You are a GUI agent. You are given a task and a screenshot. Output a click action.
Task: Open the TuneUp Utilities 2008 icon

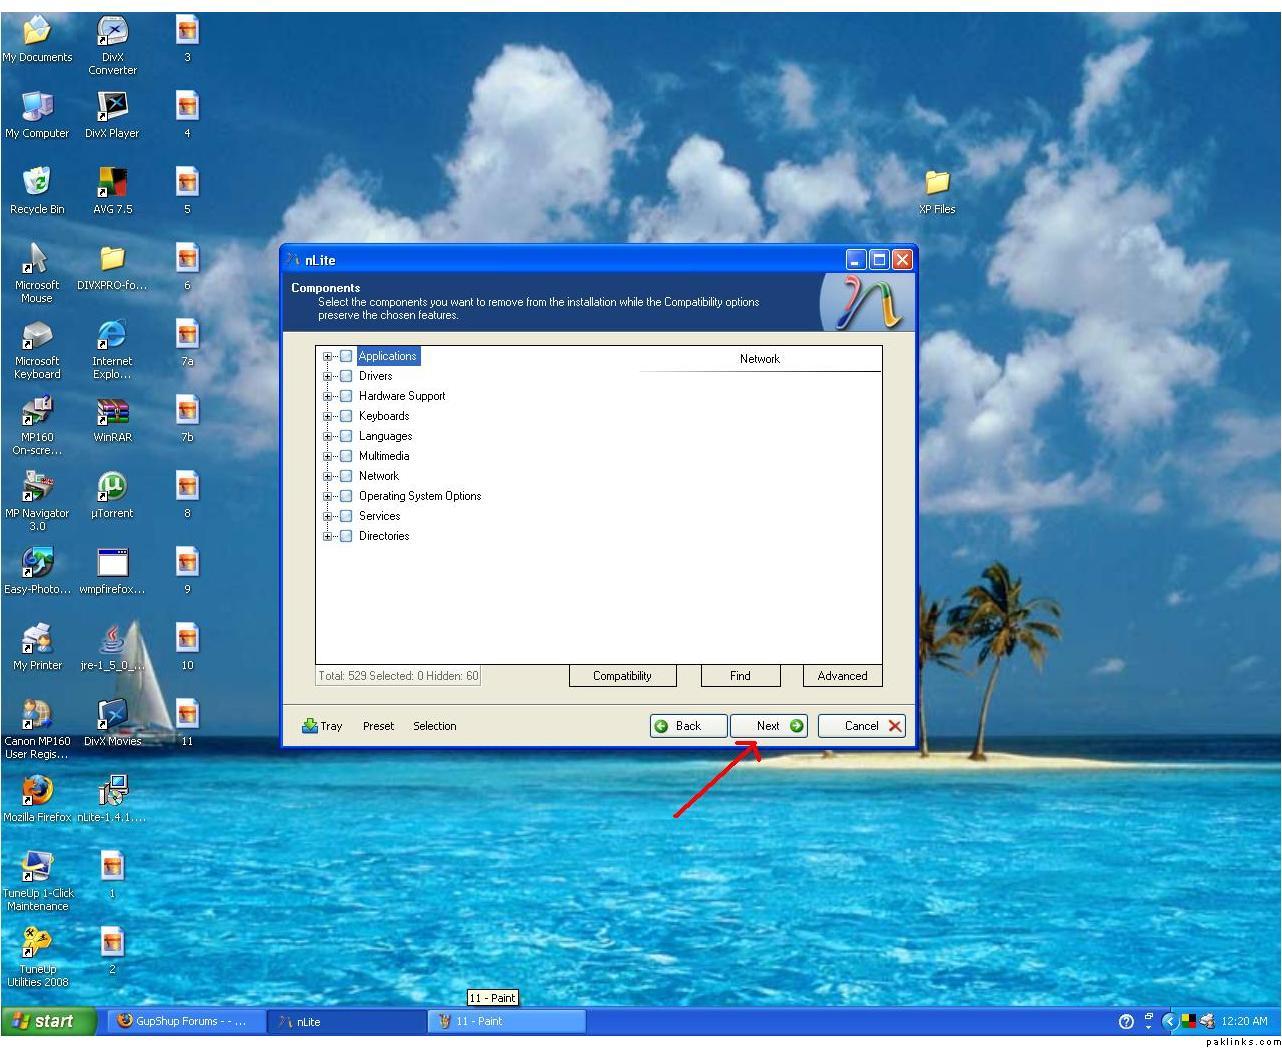point(37,942)
